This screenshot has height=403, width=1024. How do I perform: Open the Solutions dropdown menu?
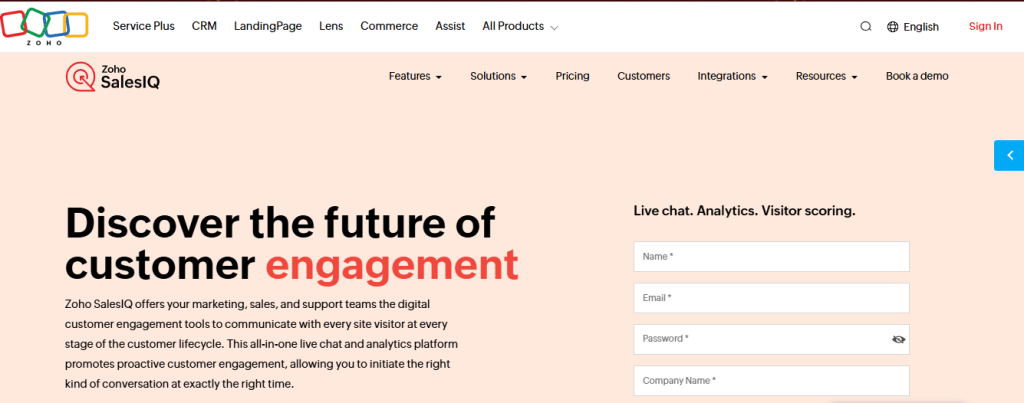499,76
